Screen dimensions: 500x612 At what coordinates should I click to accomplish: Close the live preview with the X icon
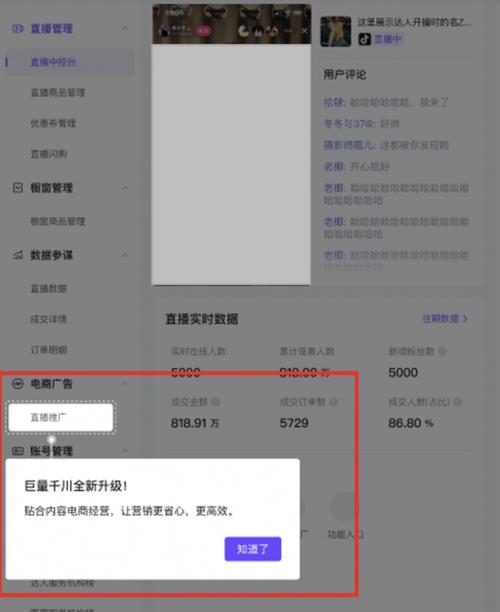(304, 30)
